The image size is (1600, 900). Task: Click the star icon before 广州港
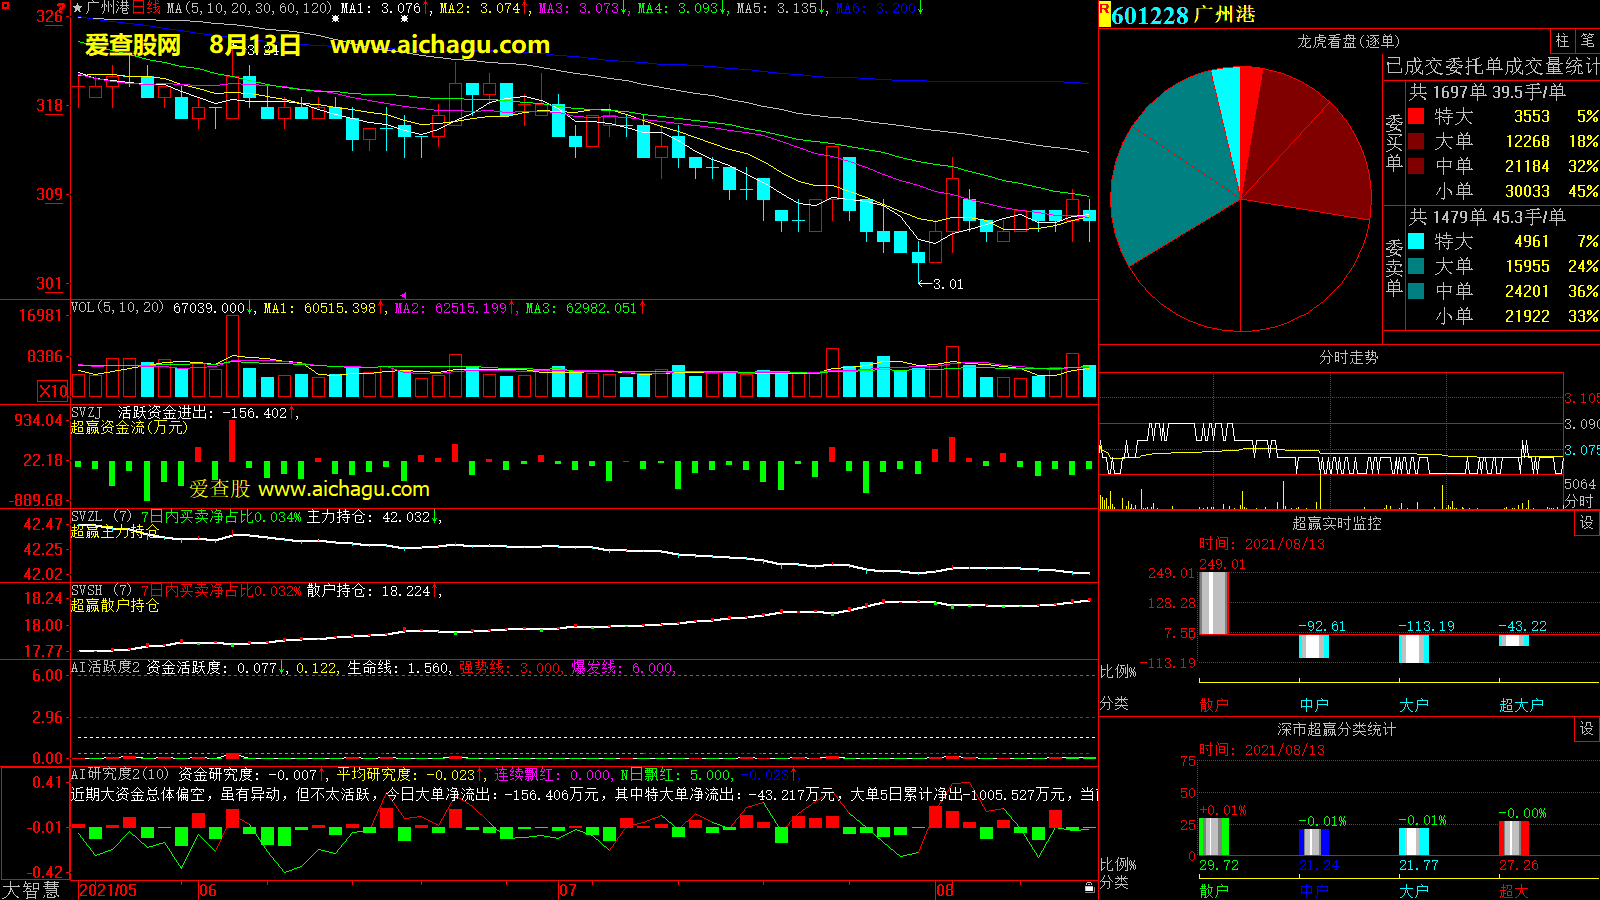pyautogui.click(x=78, y=8)
